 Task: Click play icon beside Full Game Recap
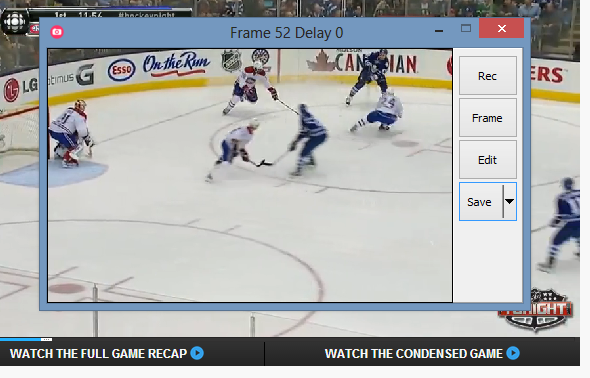[197, 353]
